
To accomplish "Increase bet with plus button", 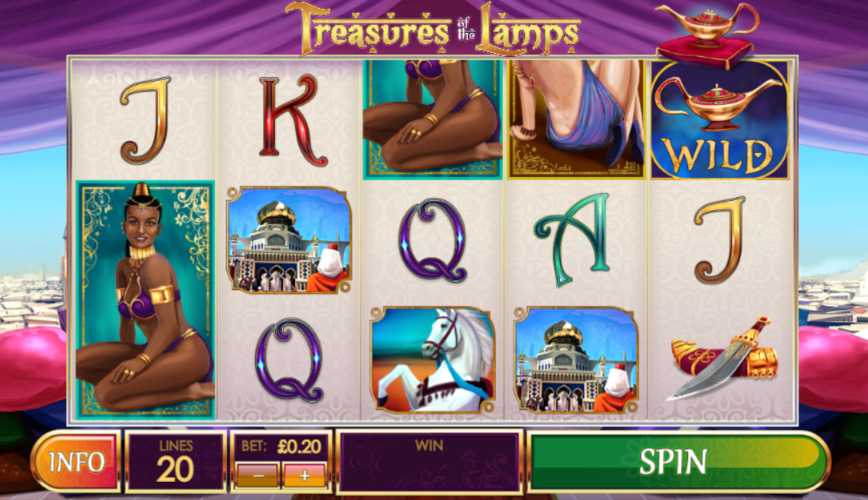I will click(304, 475).
